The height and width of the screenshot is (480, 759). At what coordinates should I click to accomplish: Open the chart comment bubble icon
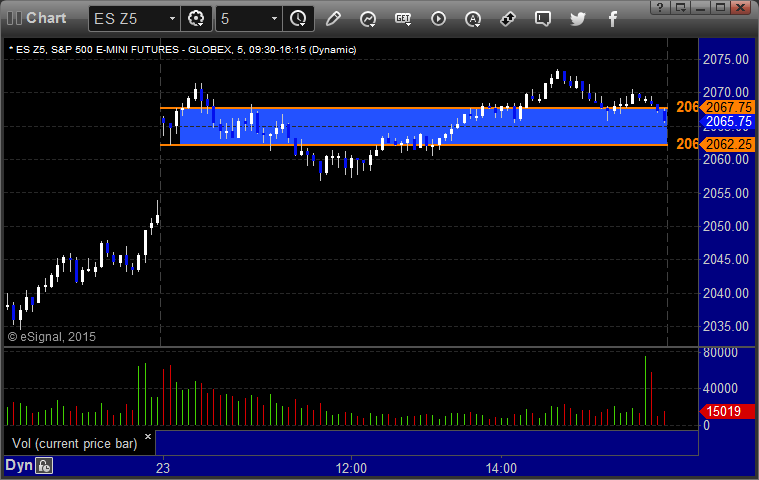click(x=543, y=19)
